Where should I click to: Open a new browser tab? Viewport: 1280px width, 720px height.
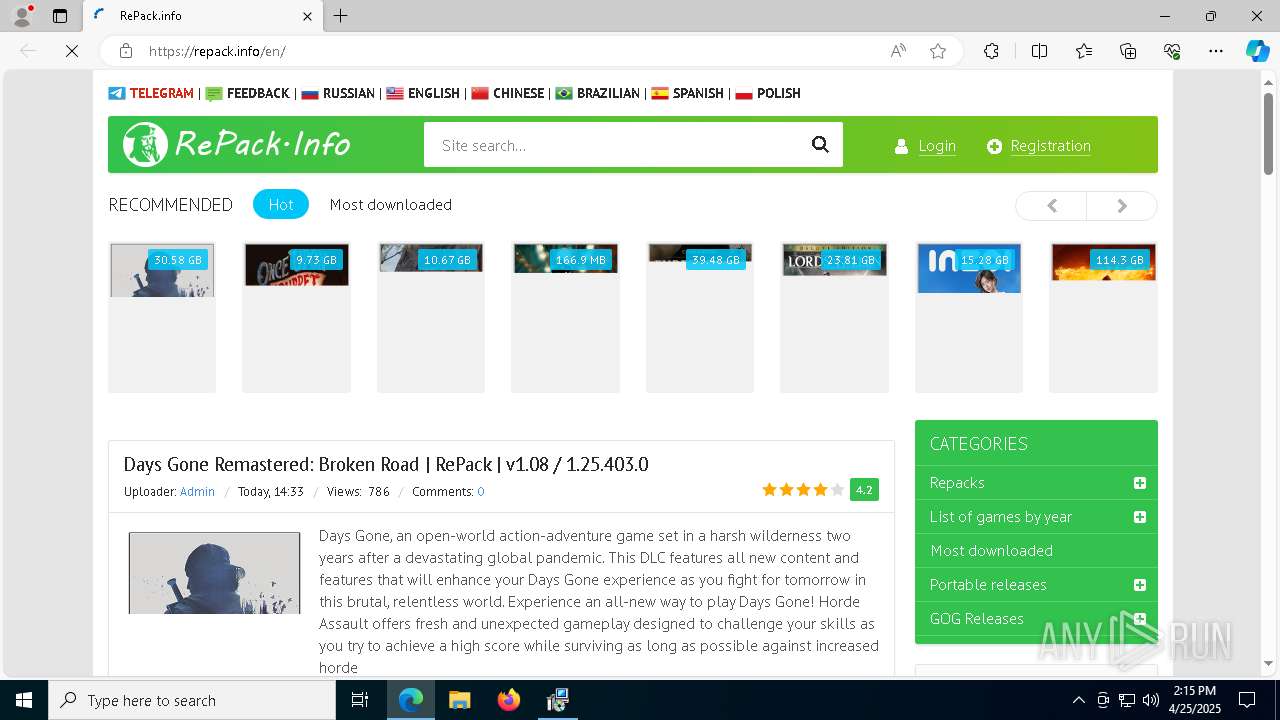click(x=340, y=16)
